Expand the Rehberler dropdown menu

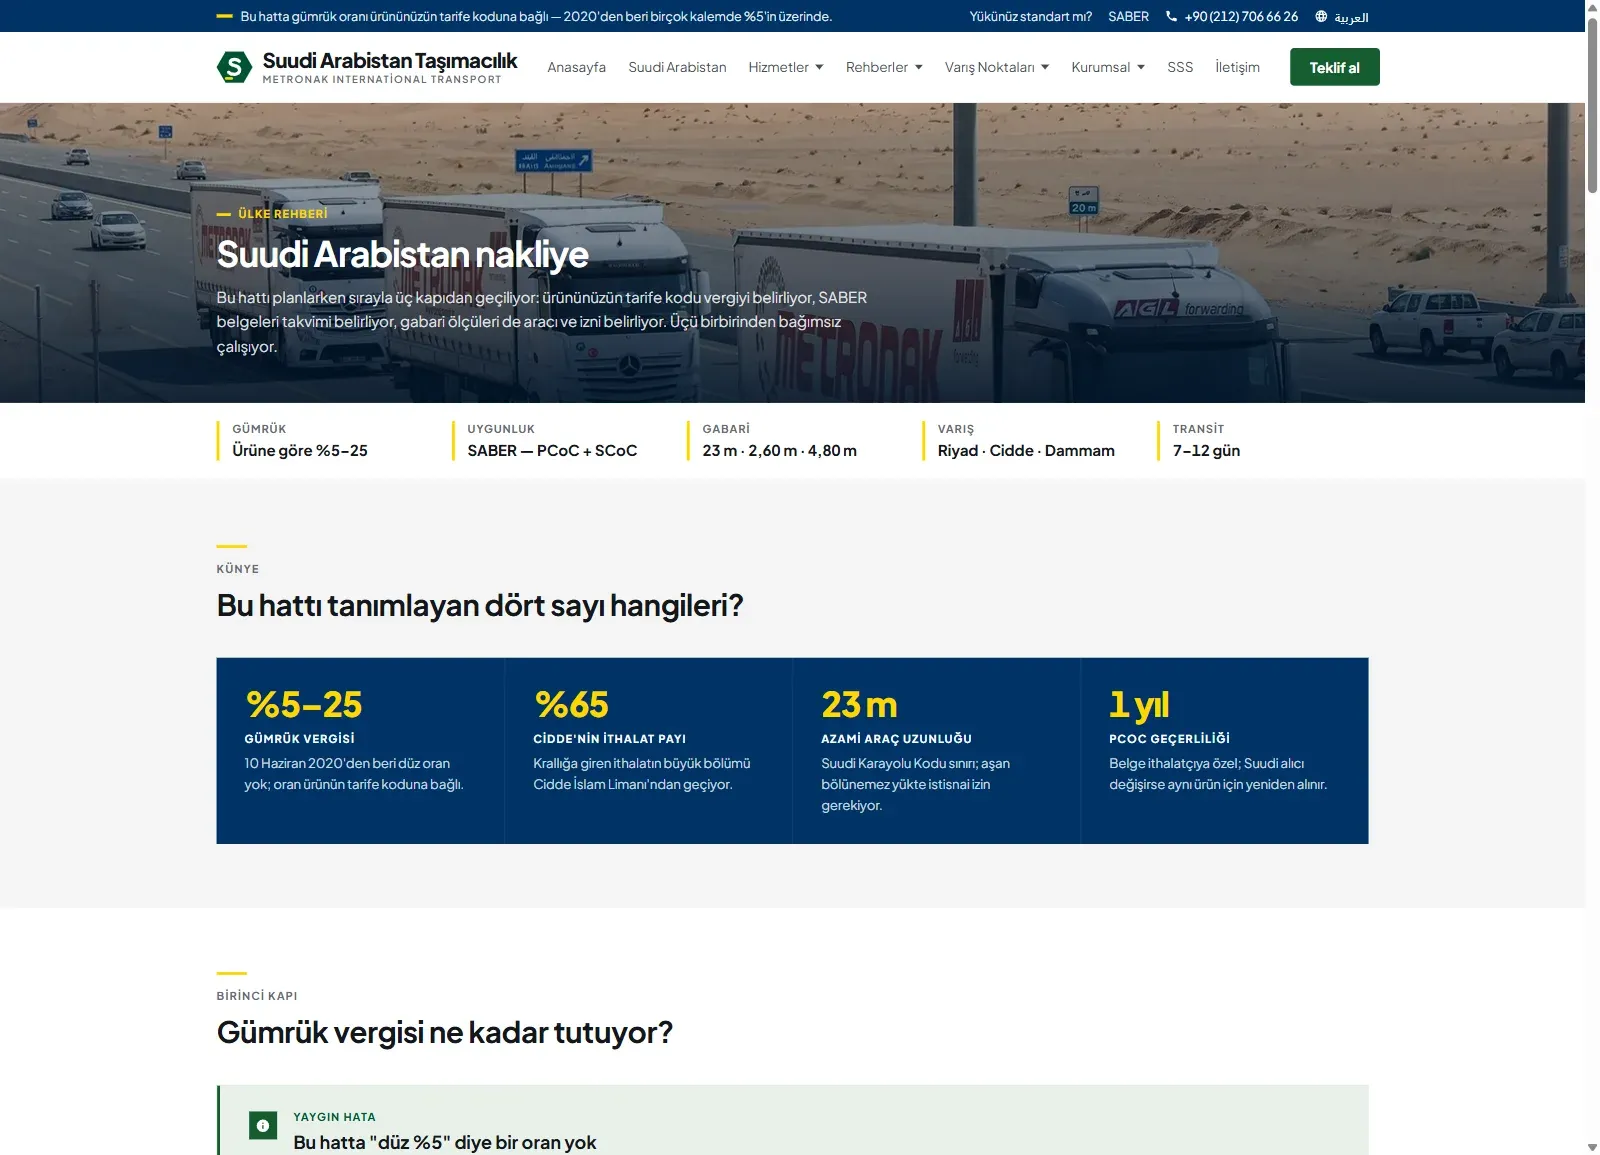tap(884, 67)
